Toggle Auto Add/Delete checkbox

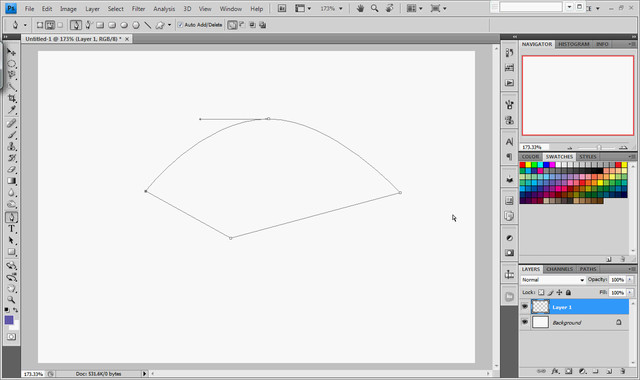pyautogui.click(x=180, y=25)
